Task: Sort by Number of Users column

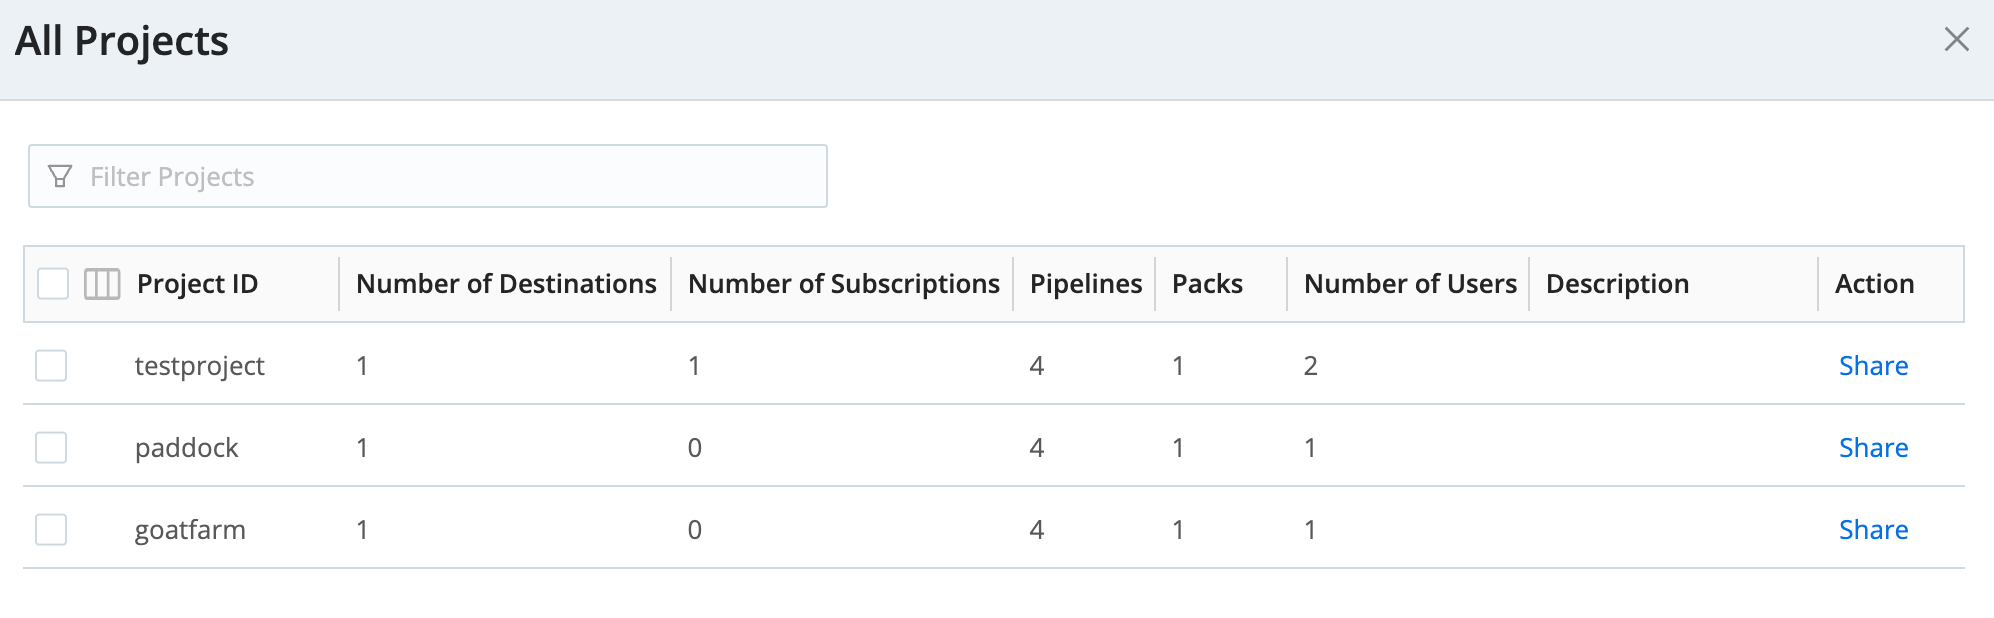Action: coord(1410,284)
